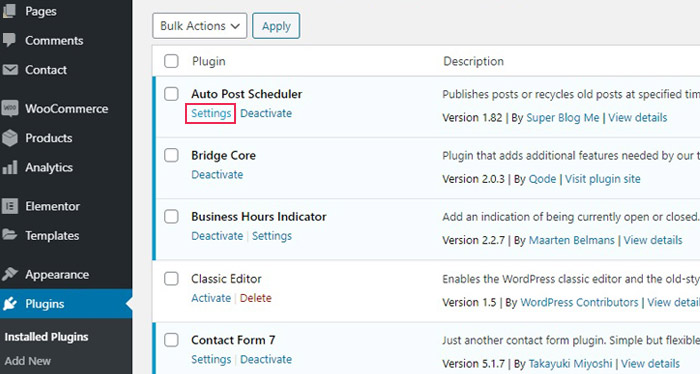Go to Add New under Plugins

[x=28, y=361]
